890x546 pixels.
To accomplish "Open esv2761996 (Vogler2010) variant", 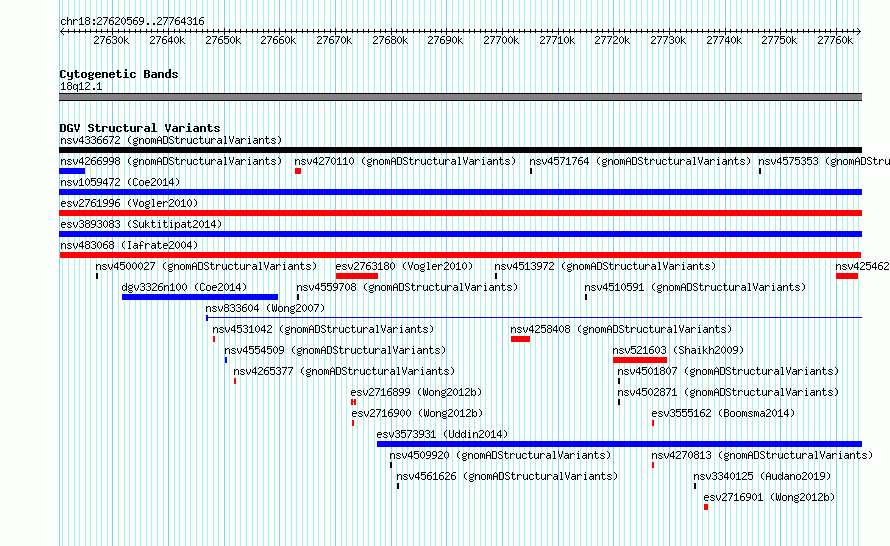I will (129, 203).
